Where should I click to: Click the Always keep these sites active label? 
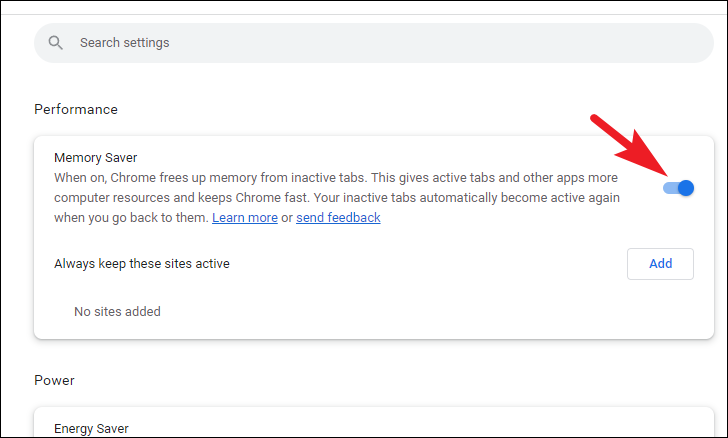tap(142, 264)
